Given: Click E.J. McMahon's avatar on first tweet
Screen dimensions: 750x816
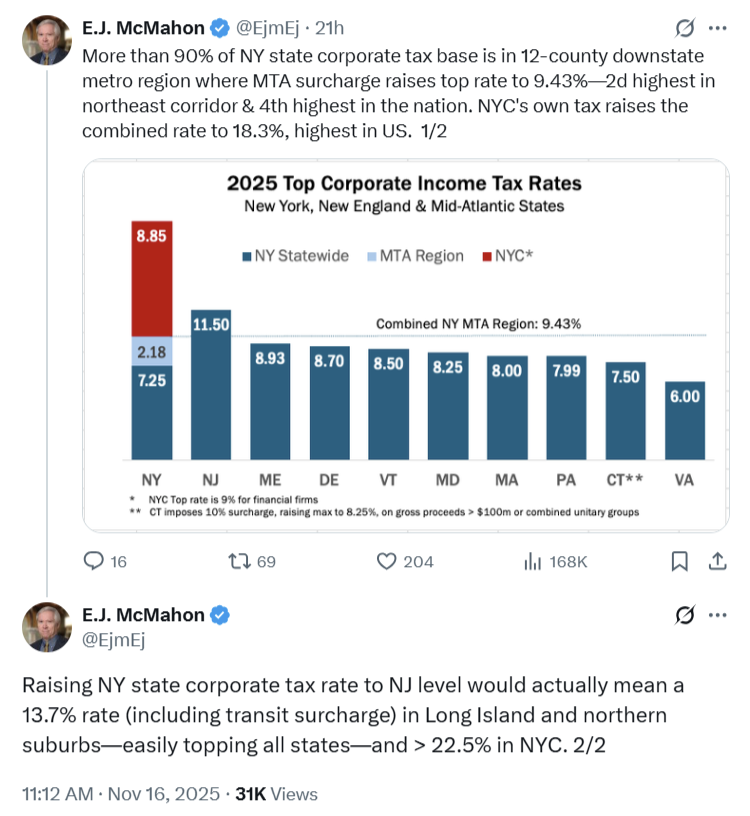Looking at the screenshot, I should [47, 40].
